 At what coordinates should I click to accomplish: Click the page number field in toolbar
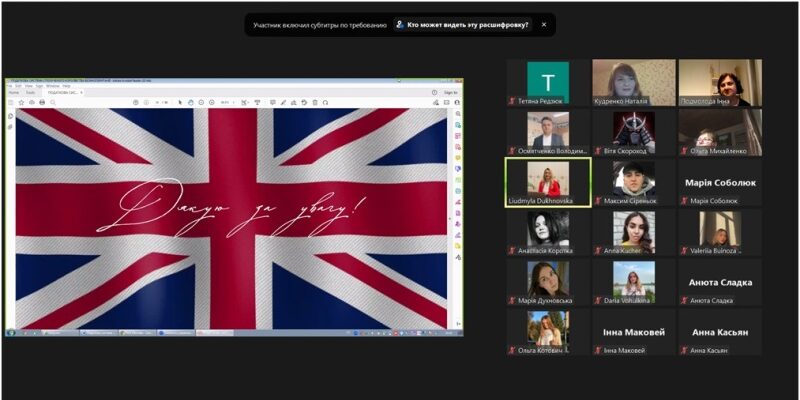158,103
